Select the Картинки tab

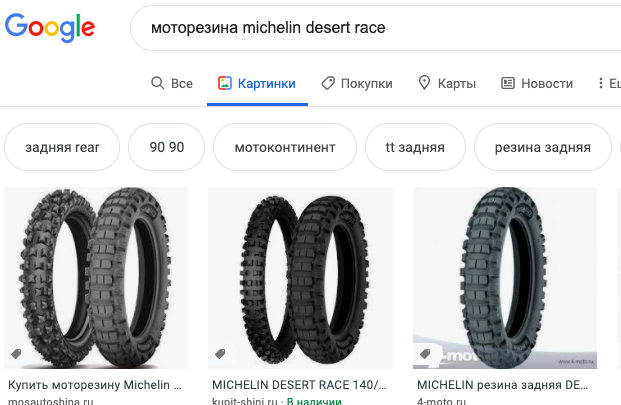pos(258,83)
